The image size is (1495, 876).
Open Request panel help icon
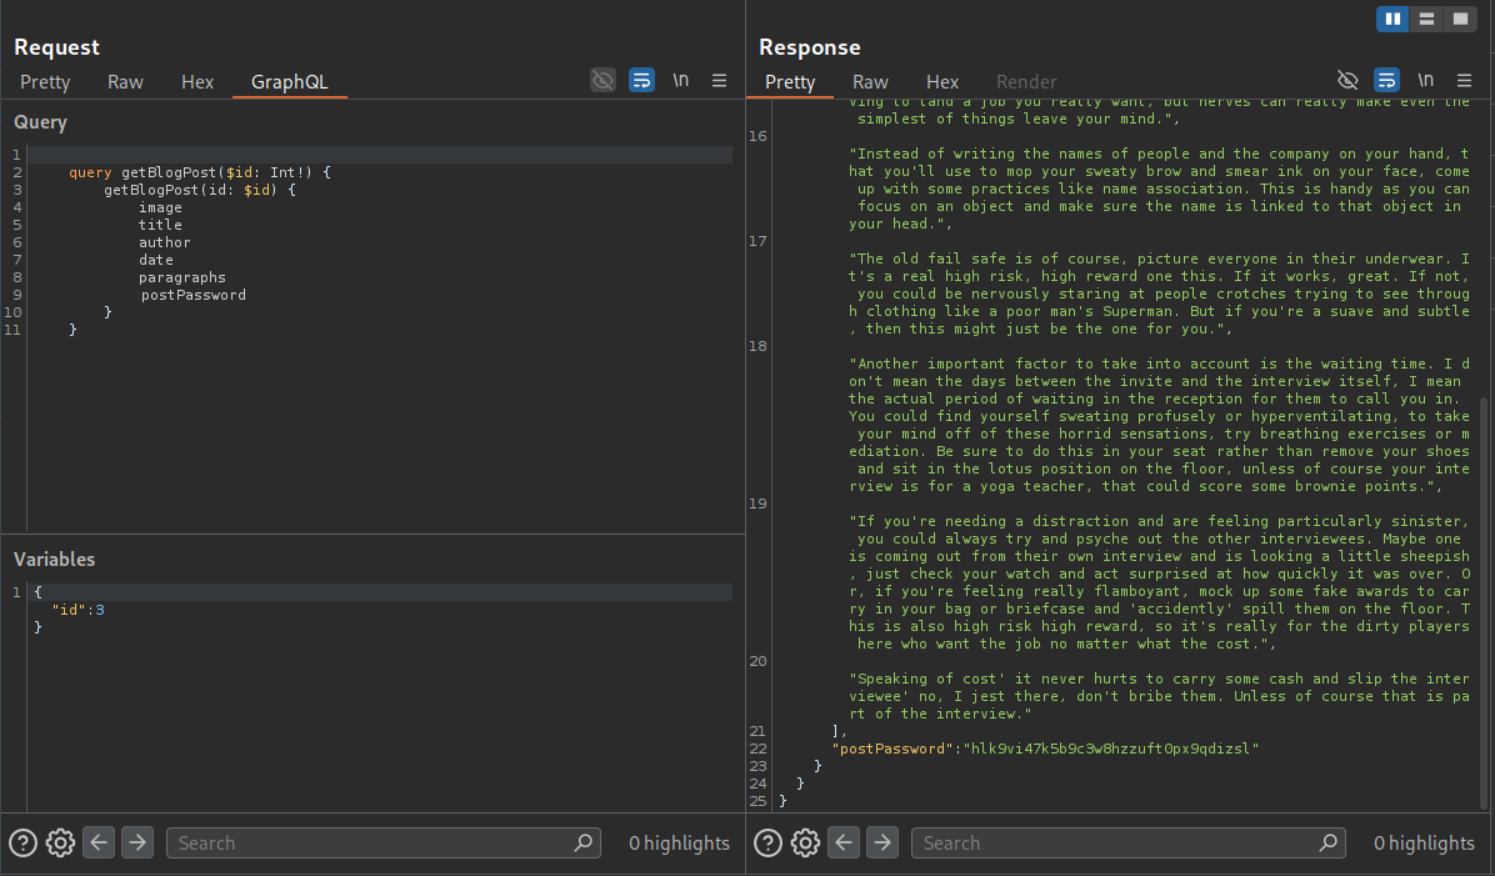(x=23, y=843)
